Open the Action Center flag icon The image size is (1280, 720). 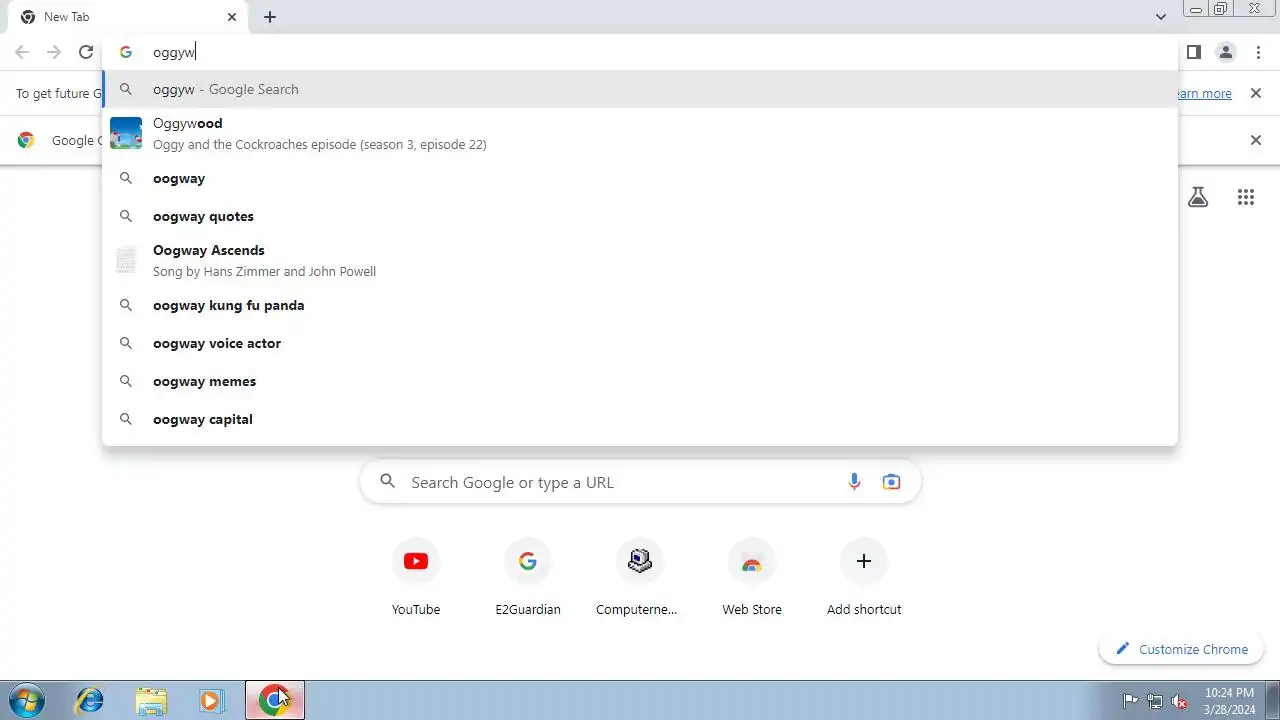click(x=1130, y=701)
